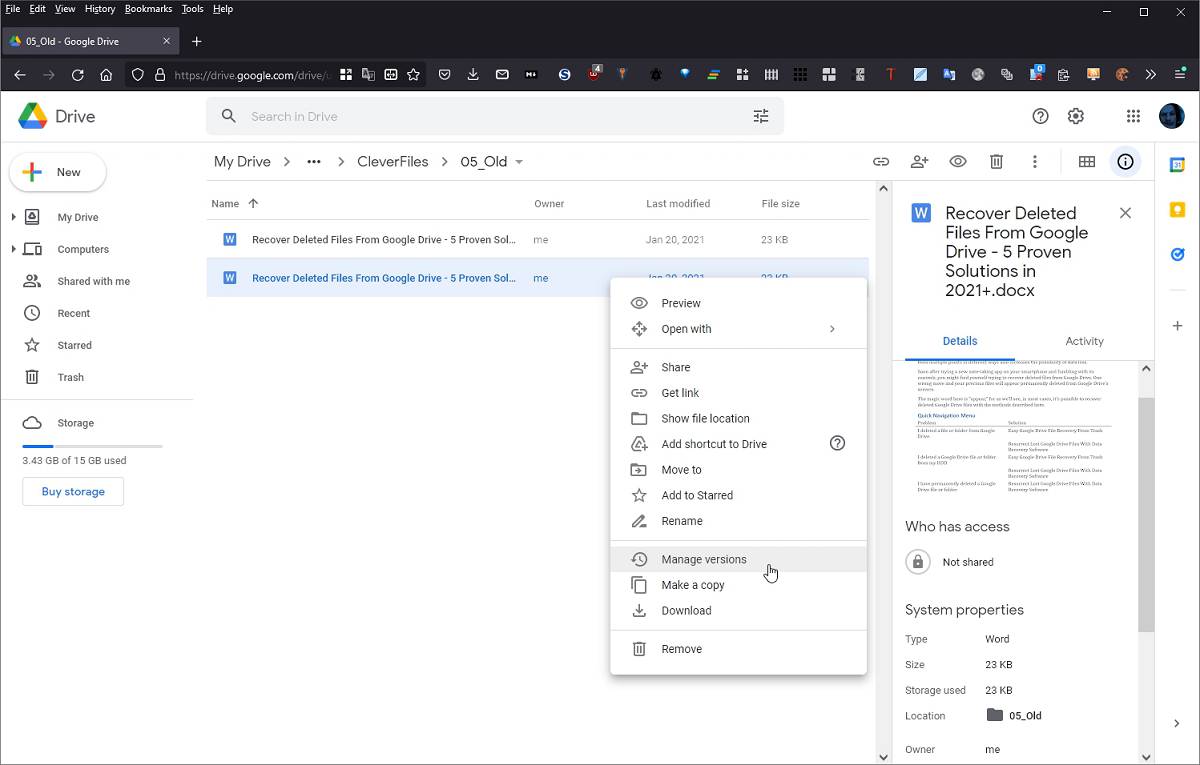Click the New button
The height and width of the screenshot is (765, 1200).
coord(58,172)
